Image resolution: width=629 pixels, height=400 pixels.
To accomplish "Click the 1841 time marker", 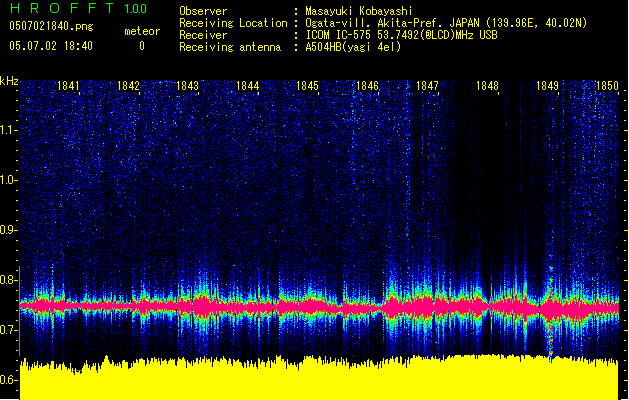I will click(x=68, y=86).
